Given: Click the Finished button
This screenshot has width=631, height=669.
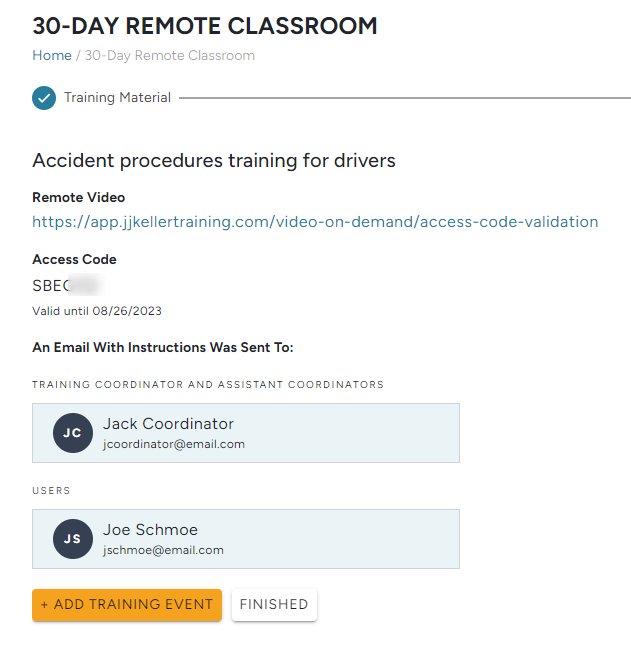Looking at the screenshot, I should pyautogui.click(x=274, y=605).
